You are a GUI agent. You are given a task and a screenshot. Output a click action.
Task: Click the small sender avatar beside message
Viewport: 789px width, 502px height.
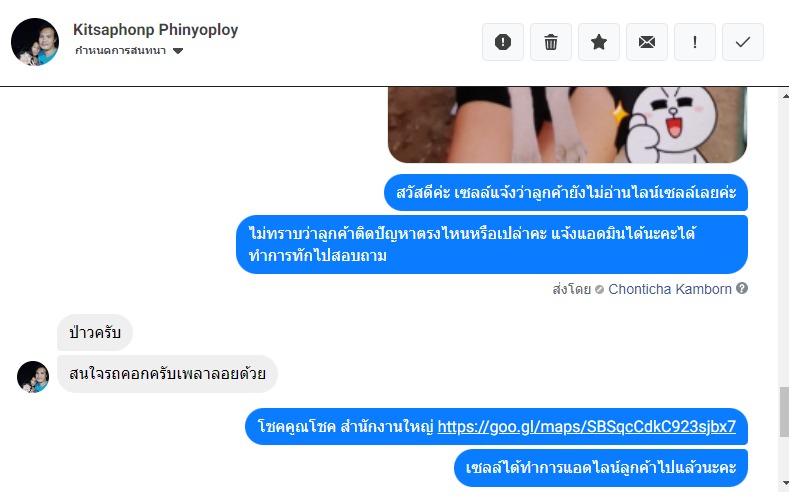(x=33, y=377)
